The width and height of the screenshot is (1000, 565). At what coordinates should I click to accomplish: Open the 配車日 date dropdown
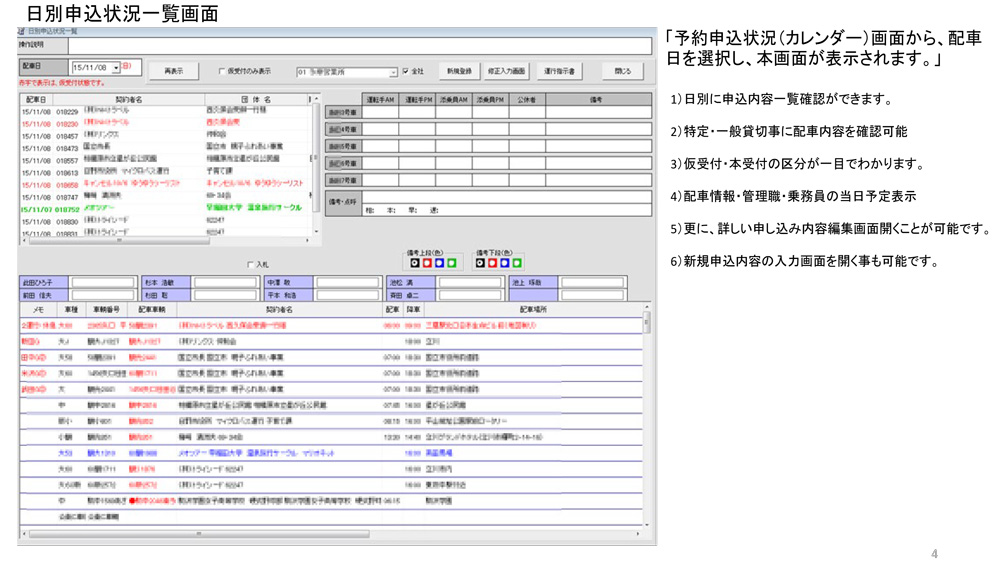click(116, 68)
